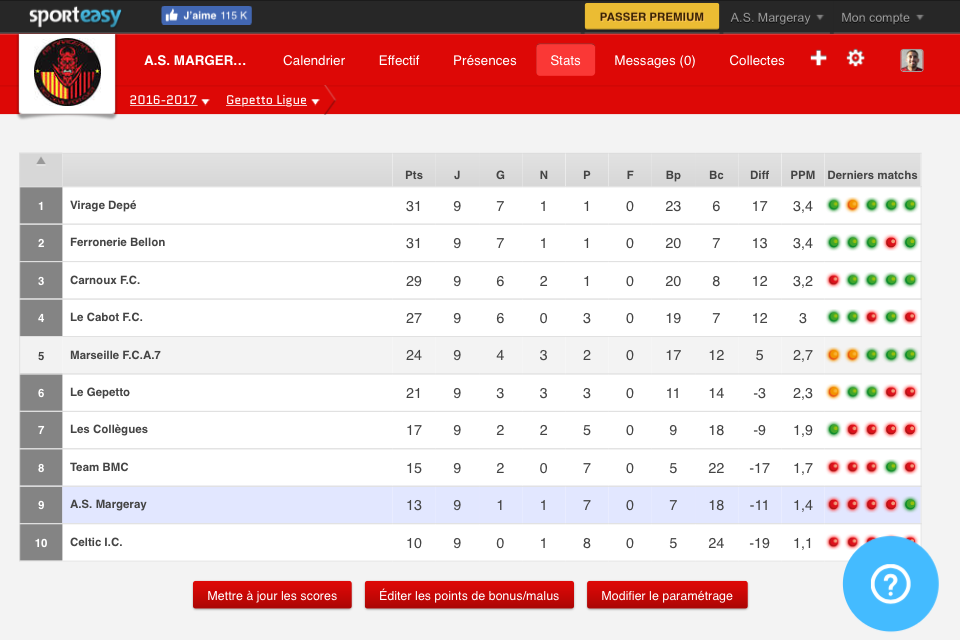
Task: Open the blue help question mark bubble
Action: point(890,584)
